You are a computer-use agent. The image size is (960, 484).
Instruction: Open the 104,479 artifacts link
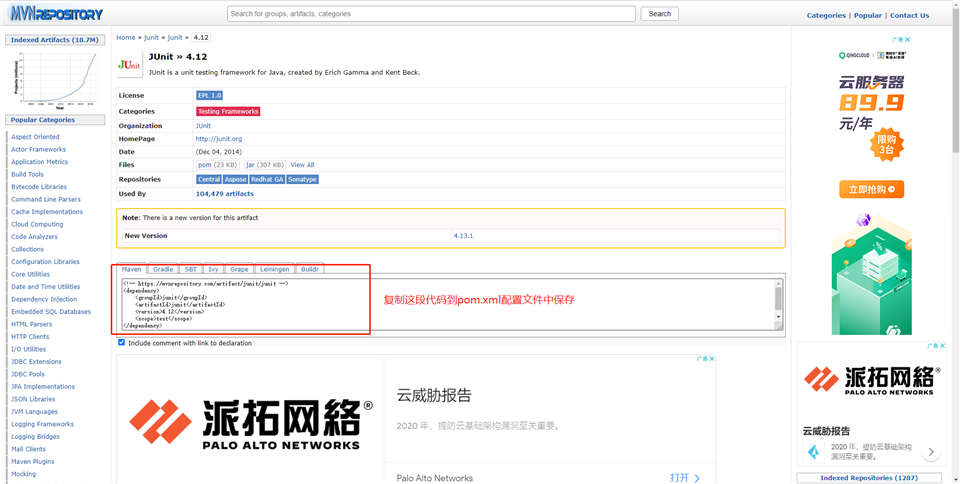coord(225,193)
